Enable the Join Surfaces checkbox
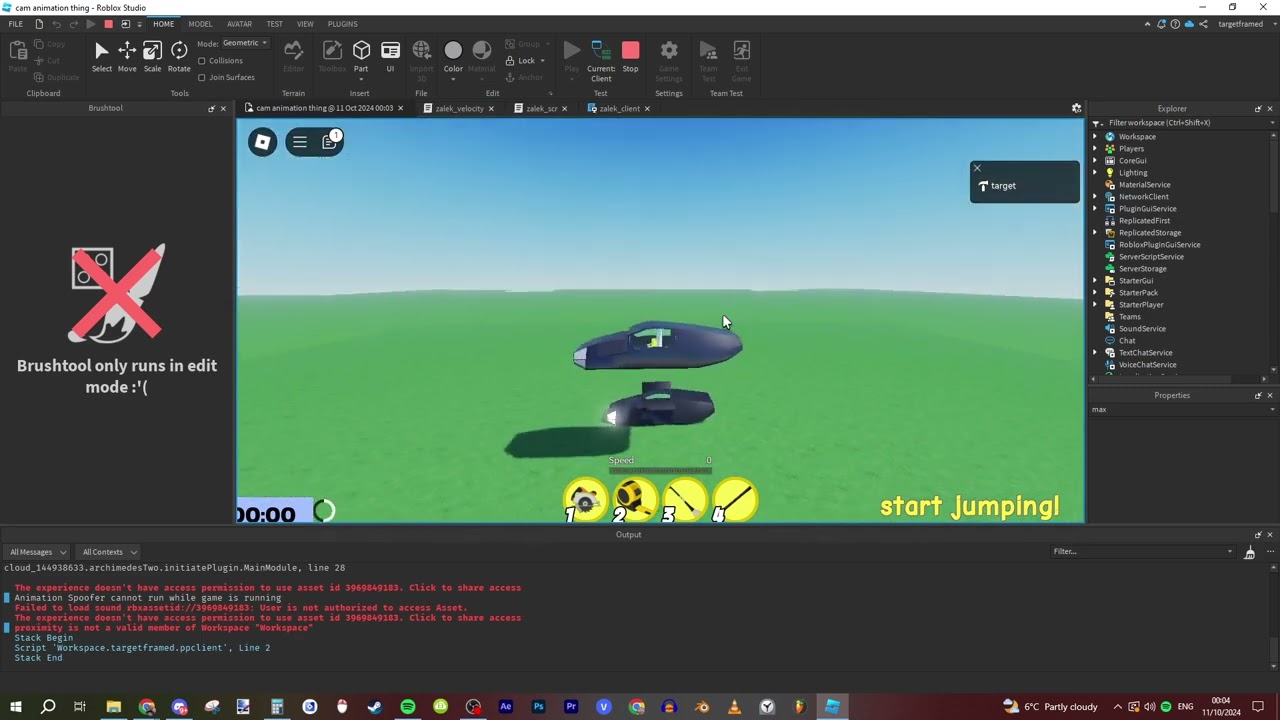Image resolution: width=1280 pixels, height=720 pixels. click(202, 77)
